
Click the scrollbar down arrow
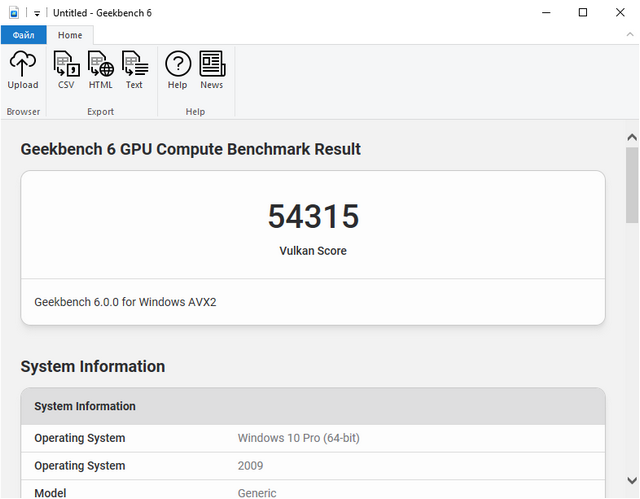click(x=631, y=481)
